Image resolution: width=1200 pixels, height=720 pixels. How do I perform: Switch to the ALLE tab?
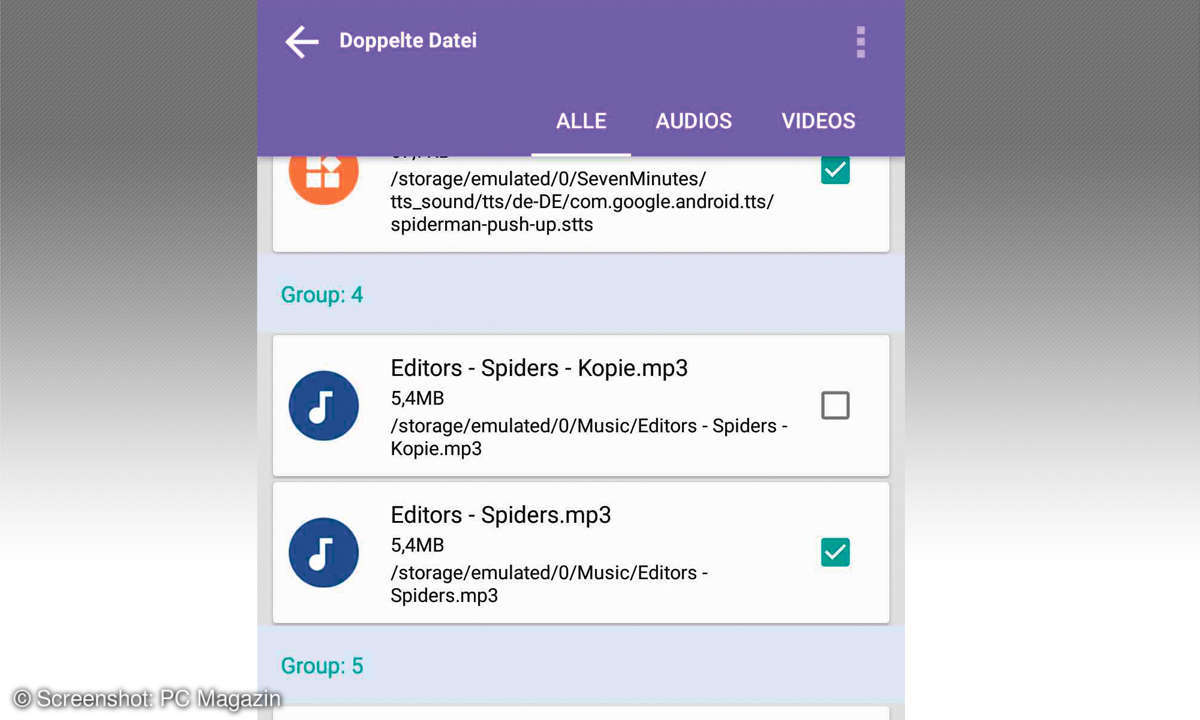coord(581,121)
